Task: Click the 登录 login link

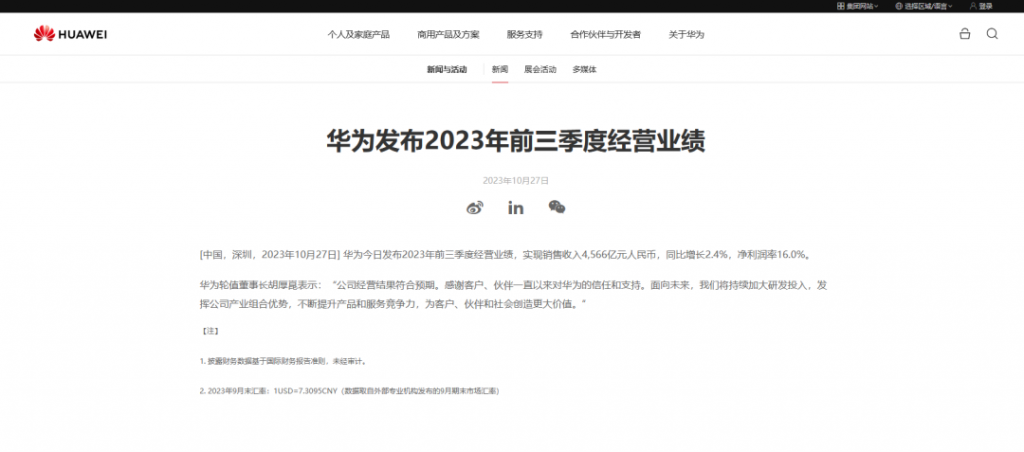Action: (985, 6)
